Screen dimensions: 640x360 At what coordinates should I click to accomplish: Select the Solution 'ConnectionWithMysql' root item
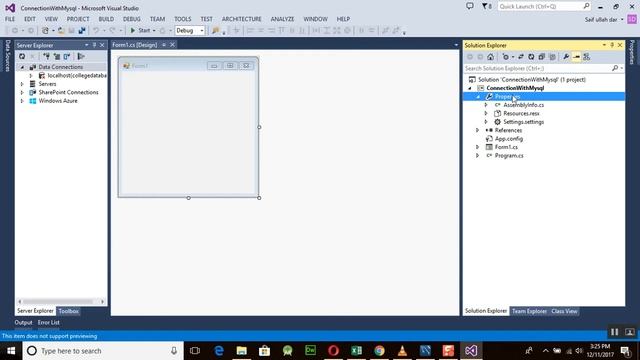tap(532, 80)
